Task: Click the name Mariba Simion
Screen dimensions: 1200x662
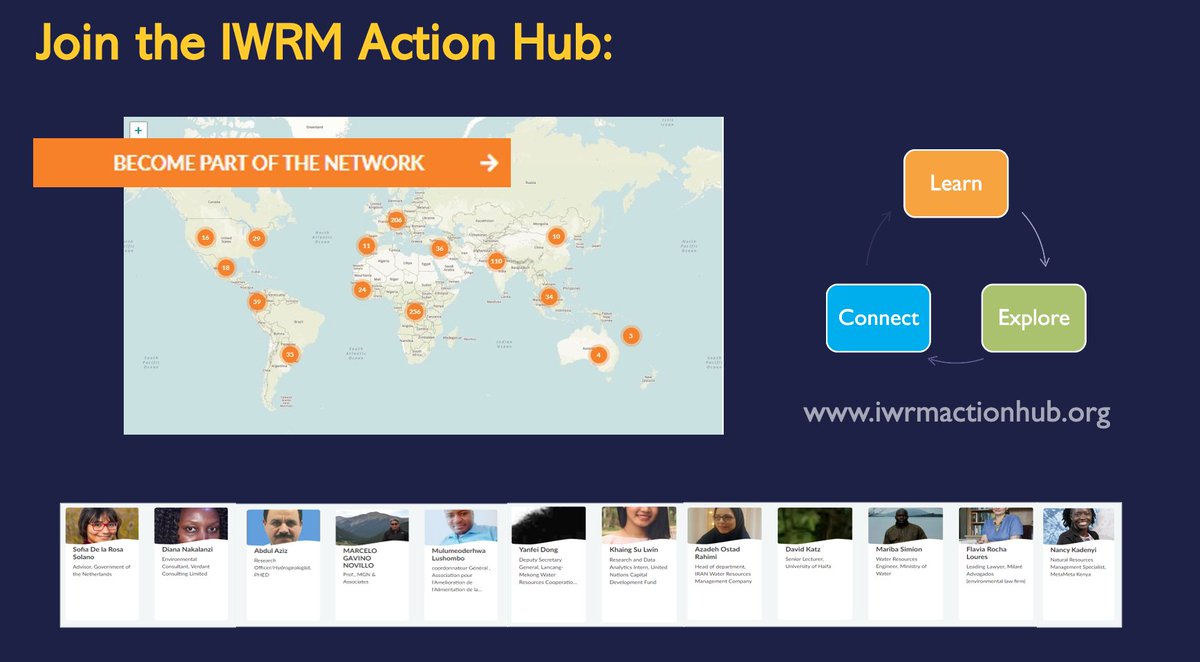Action: pyautogui.click(x=899, y=549)
